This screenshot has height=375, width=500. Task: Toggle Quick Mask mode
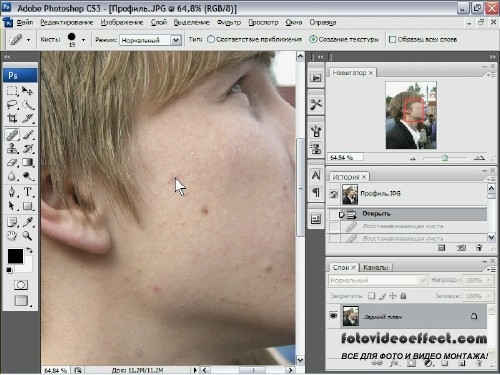coord(21,285)
